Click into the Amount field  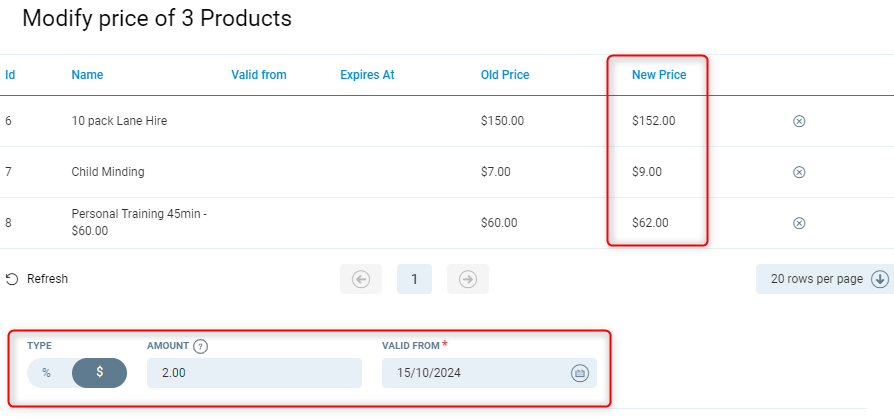(x=253, y=373)
